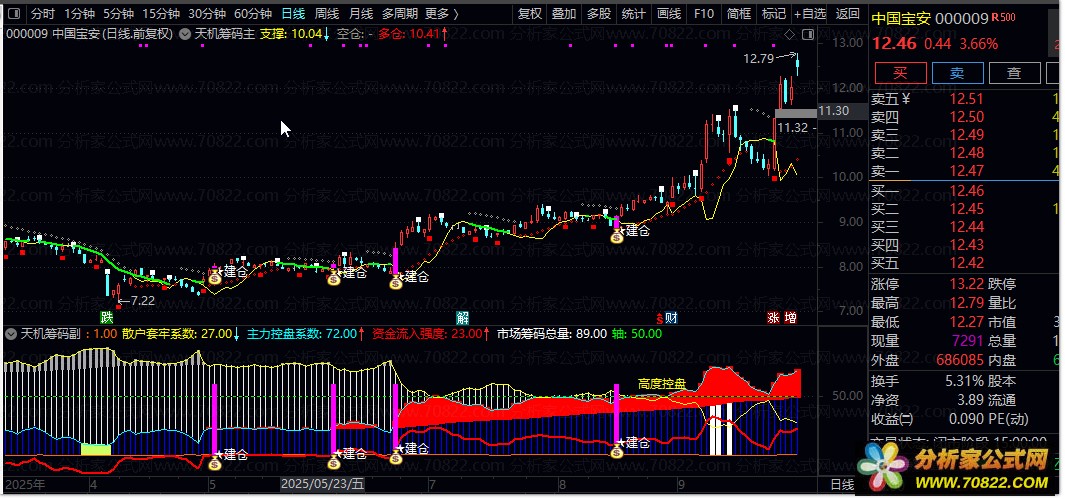Activate the 画线 drawing tool
Viewport: 1065px width, 499px height.
tap(669, 13)
